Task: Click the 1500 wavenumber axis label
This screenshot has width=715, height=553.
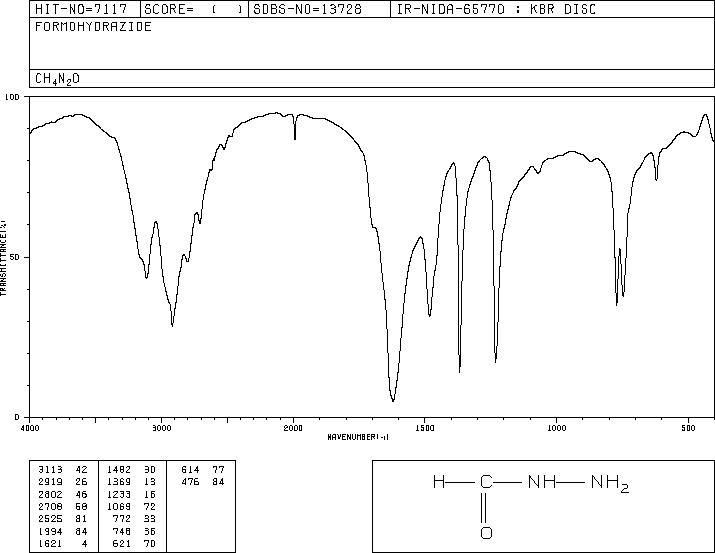Action: point(425,428)
